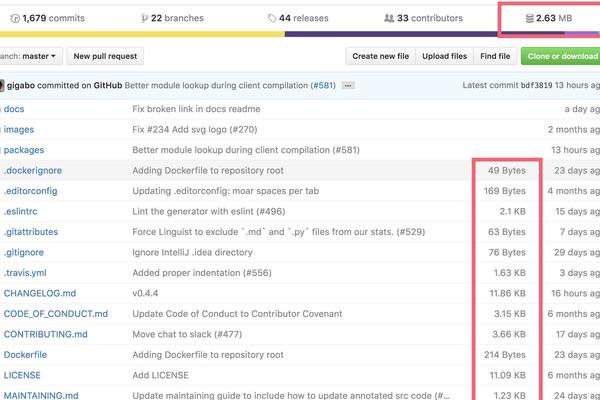Click the purple language bar segment
This screenshot has height=400, width=600.
click(x=425, y=34)
